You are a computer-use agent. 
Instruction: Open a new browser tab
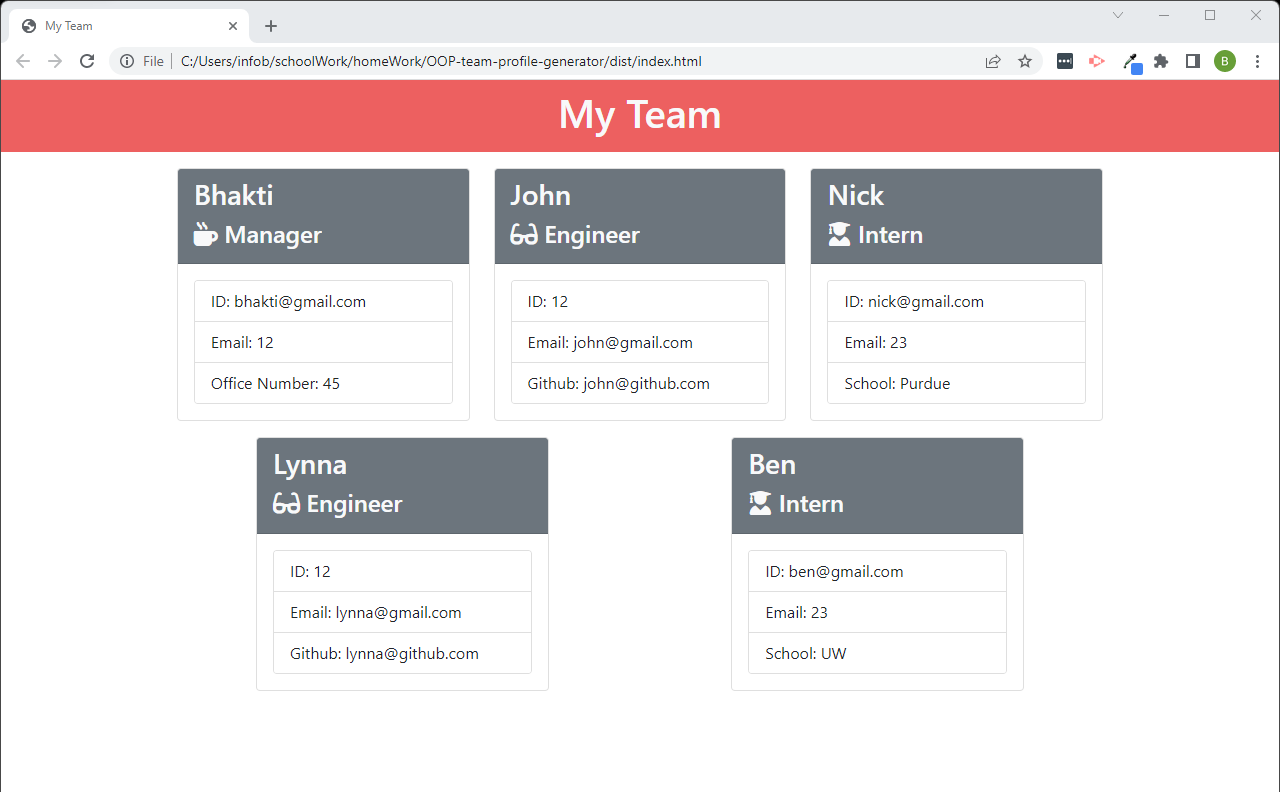pyautogui.click(x=270, y=25)
